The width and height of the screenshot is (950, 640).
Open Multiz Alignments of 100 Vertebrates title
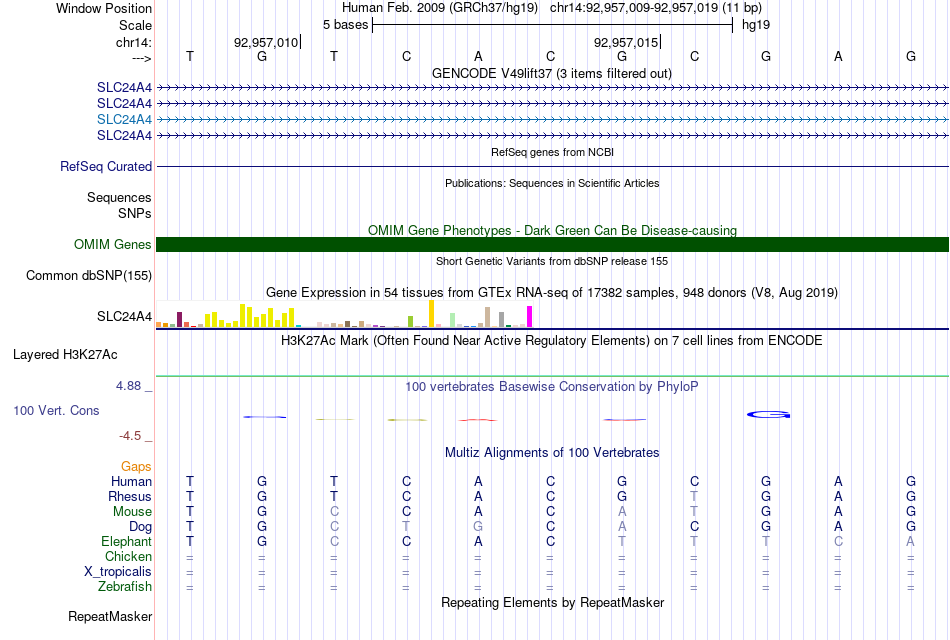[x=552, y=453]
